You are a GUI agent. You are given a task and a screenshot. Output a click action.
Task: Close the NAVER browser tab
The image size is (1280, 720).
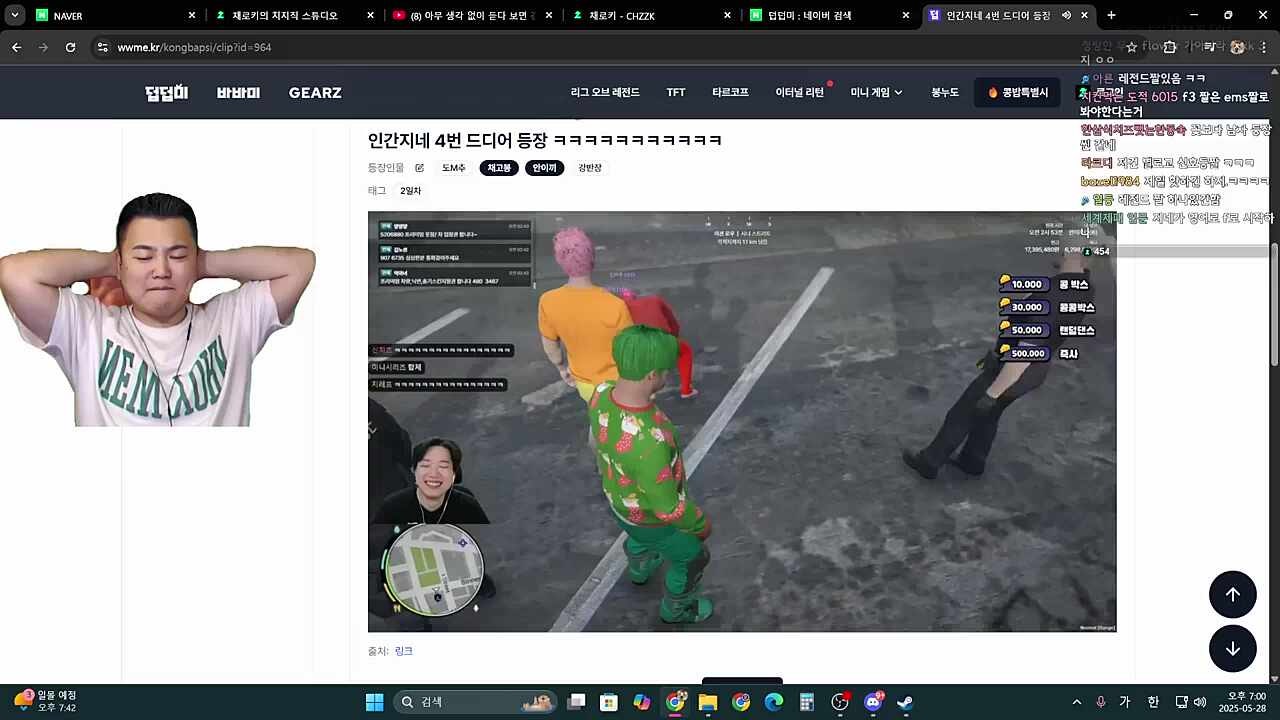191,15
